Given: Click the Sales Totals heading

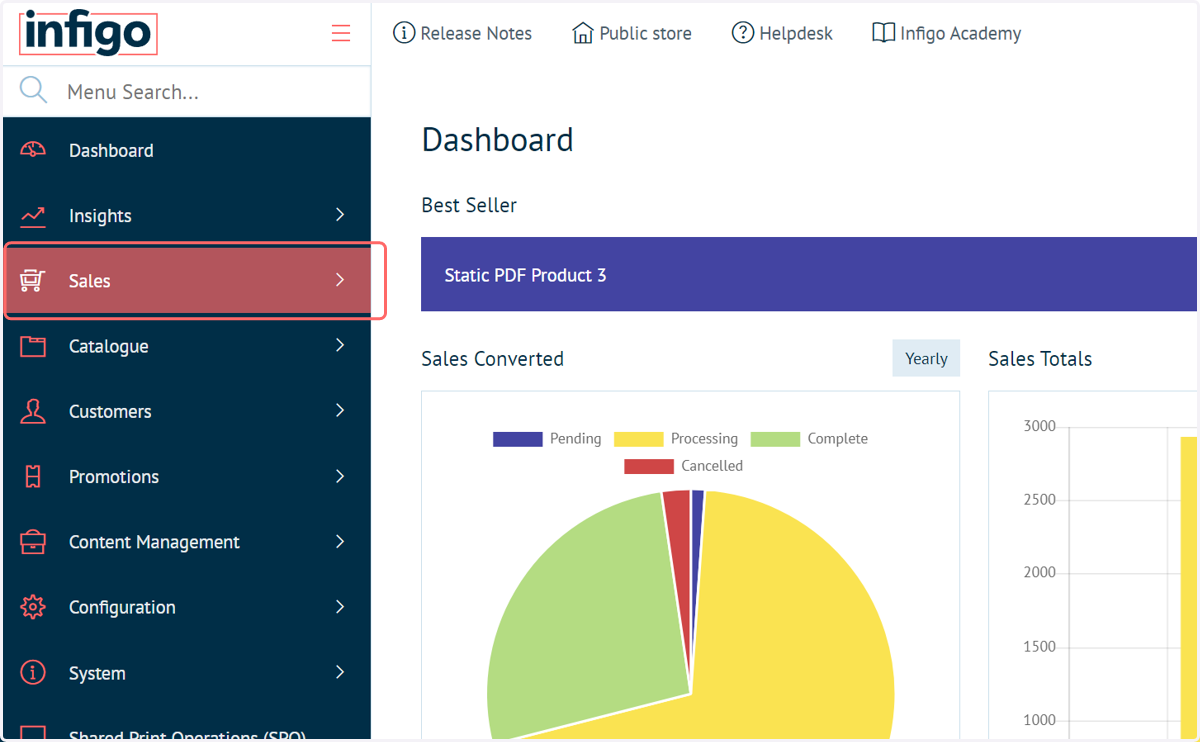Looking at the screenshot, I should click(x=1040, y=358).
